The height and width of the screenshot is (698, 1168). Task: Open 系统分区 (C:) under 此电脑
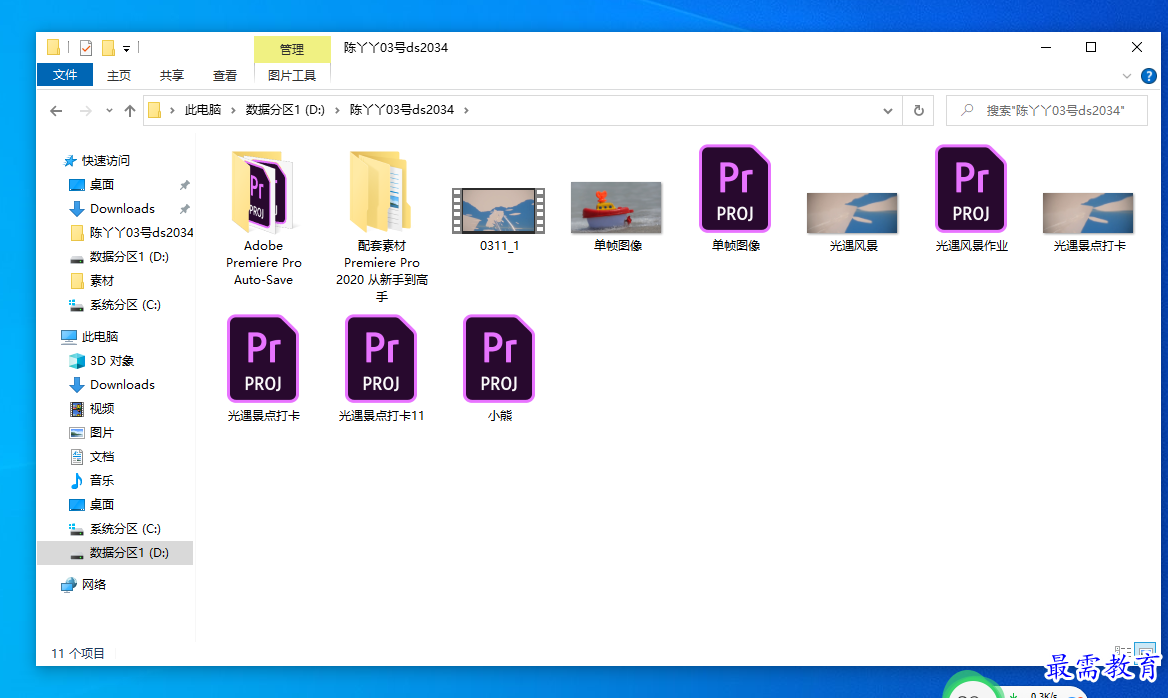pyautogui.click(x=115, y=528)
